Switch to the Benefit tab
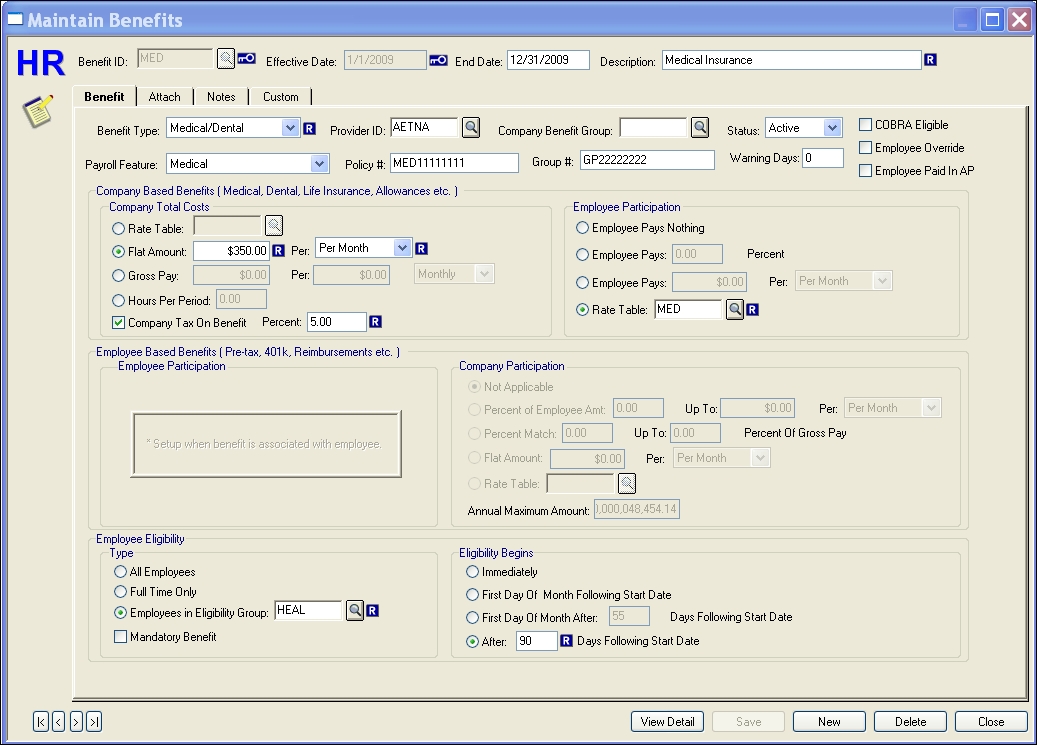The width and height of the screenshot is (1037, 745). (104, 97)
